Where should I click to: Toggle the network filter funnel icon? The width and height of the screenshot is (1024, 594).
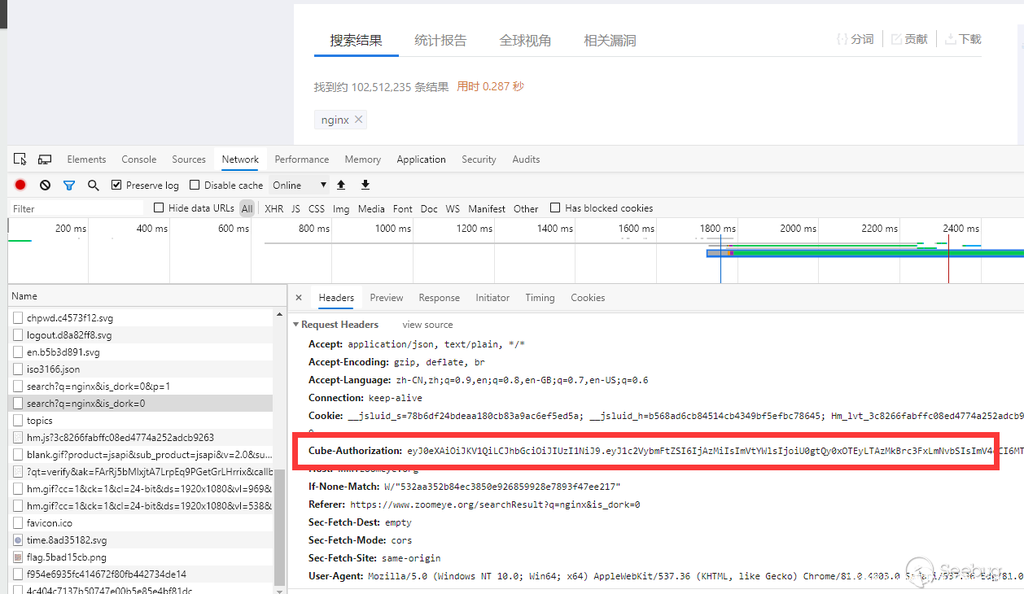pos(69,185)
